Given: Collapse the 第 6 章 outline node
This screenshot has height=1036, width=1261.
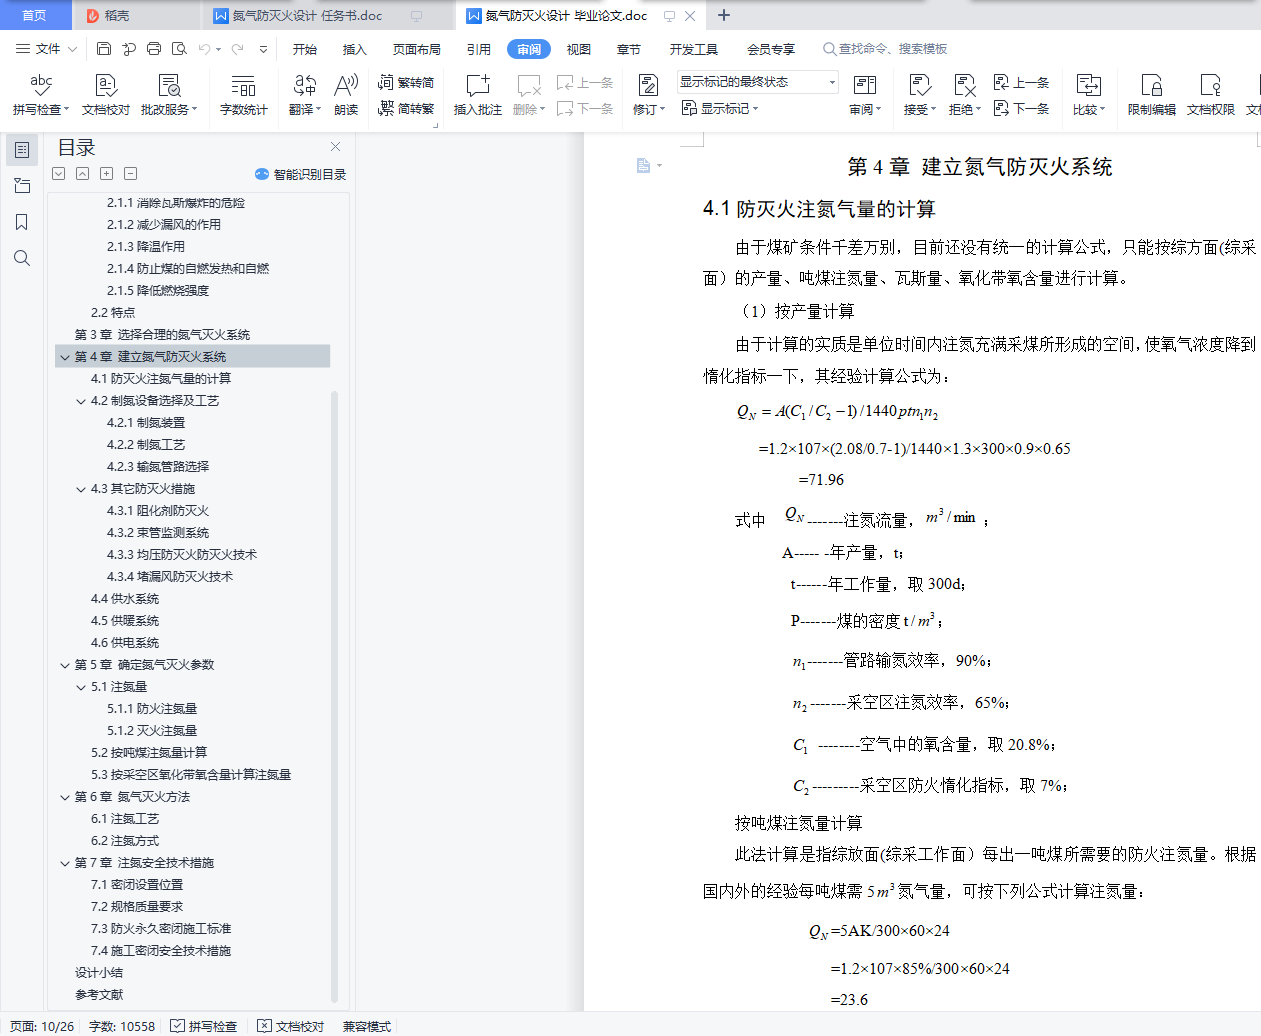Looking at the screenshot, I should click(x=65, y=797).
